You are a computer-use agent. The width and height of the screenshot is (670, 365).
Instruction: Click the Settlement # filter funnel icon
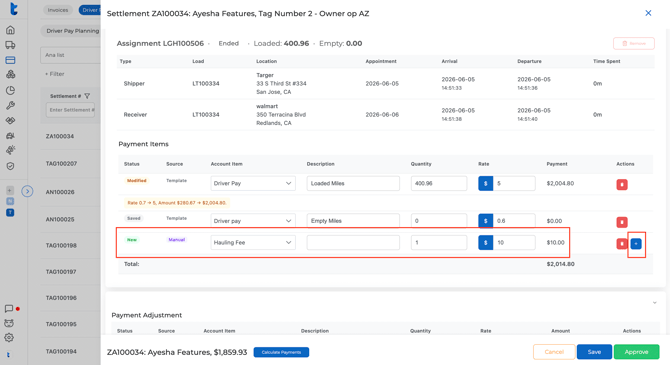[x=87, y=96]
